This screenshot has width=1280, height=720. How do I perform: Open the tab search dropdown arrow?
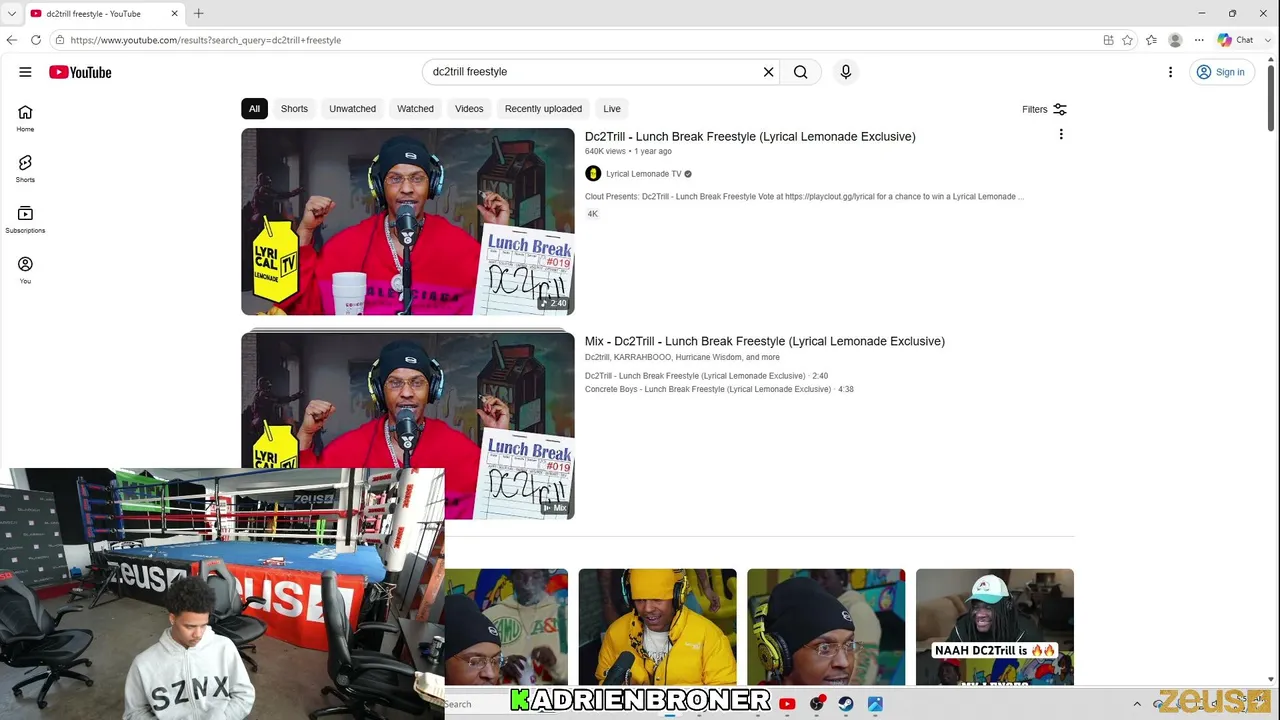click(12, 13)
